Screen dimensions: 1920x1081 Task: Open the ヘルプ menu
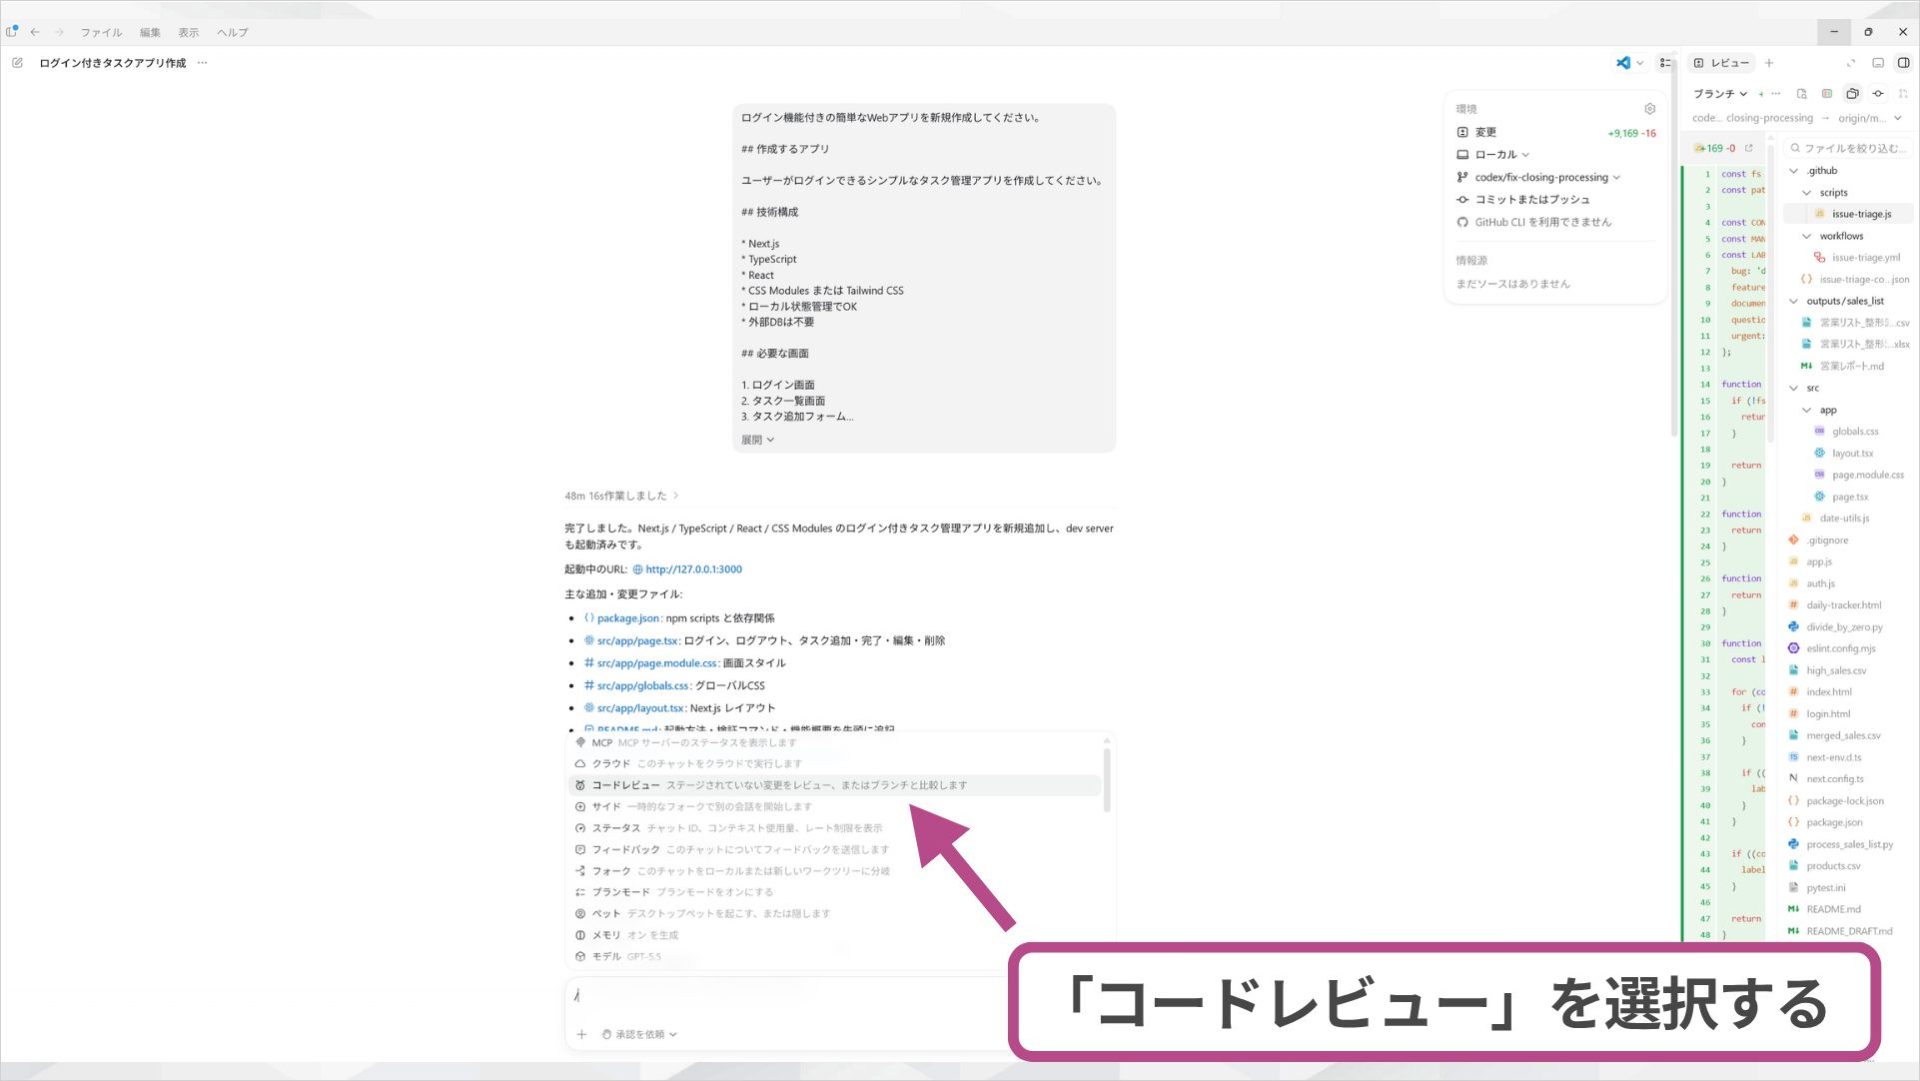[232, 32]
